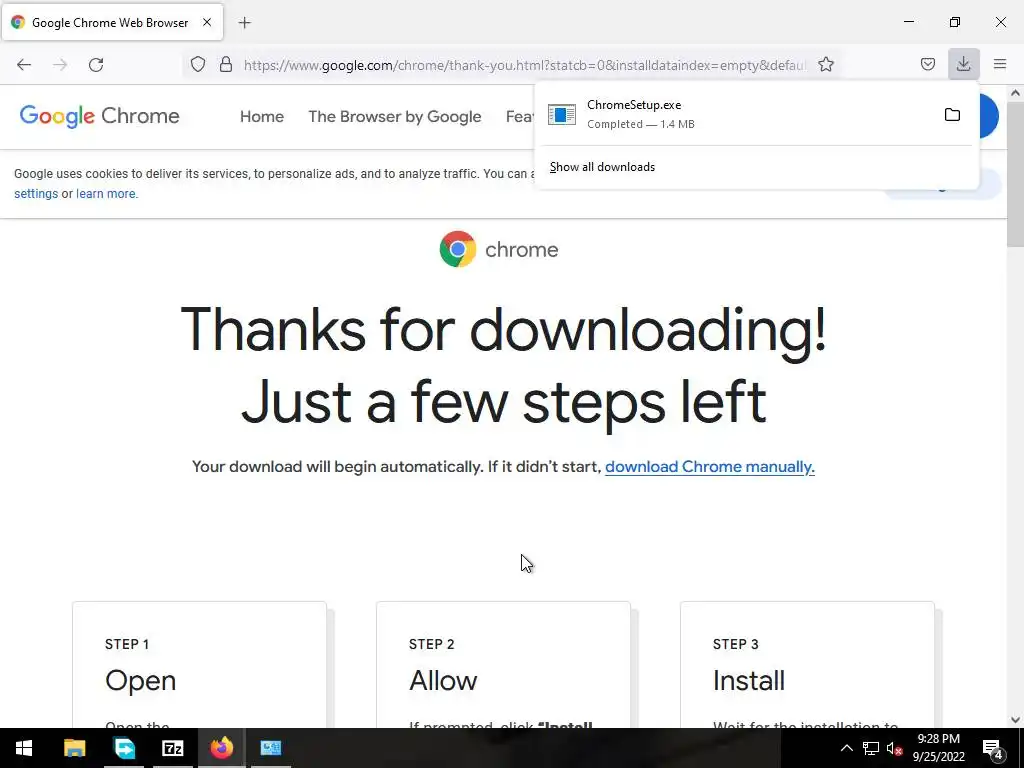Click the Google Chrome logo
The image size is (1024, 768).
[x=99, y=117]
